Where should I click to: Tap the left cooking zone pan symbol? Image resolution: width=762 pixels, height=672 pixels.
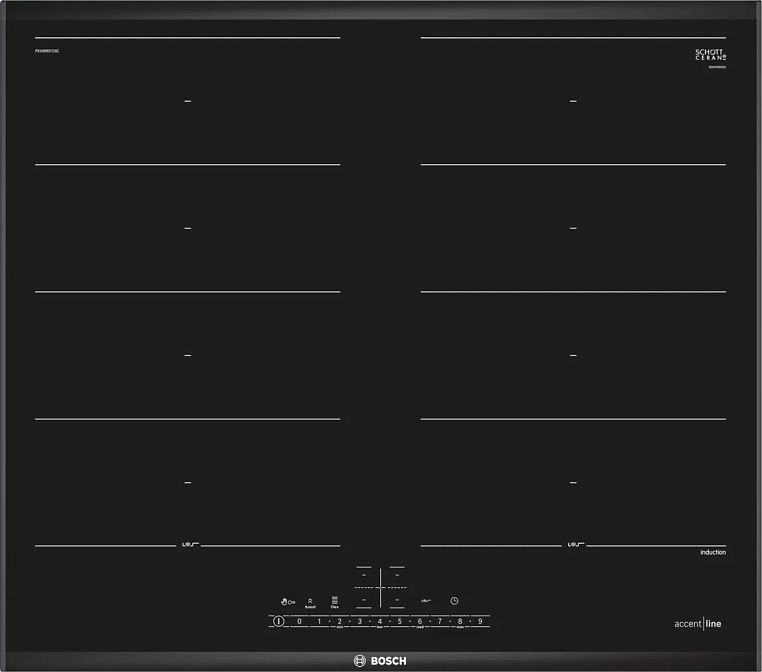[188, 545]
